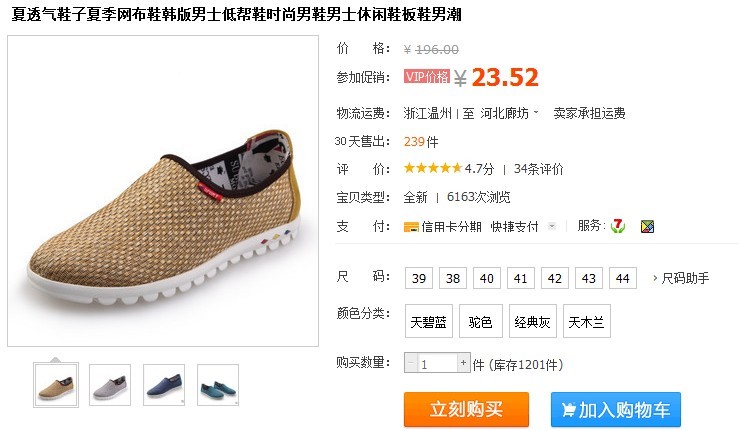Select shoe size 44

click(x=623, y=278)
